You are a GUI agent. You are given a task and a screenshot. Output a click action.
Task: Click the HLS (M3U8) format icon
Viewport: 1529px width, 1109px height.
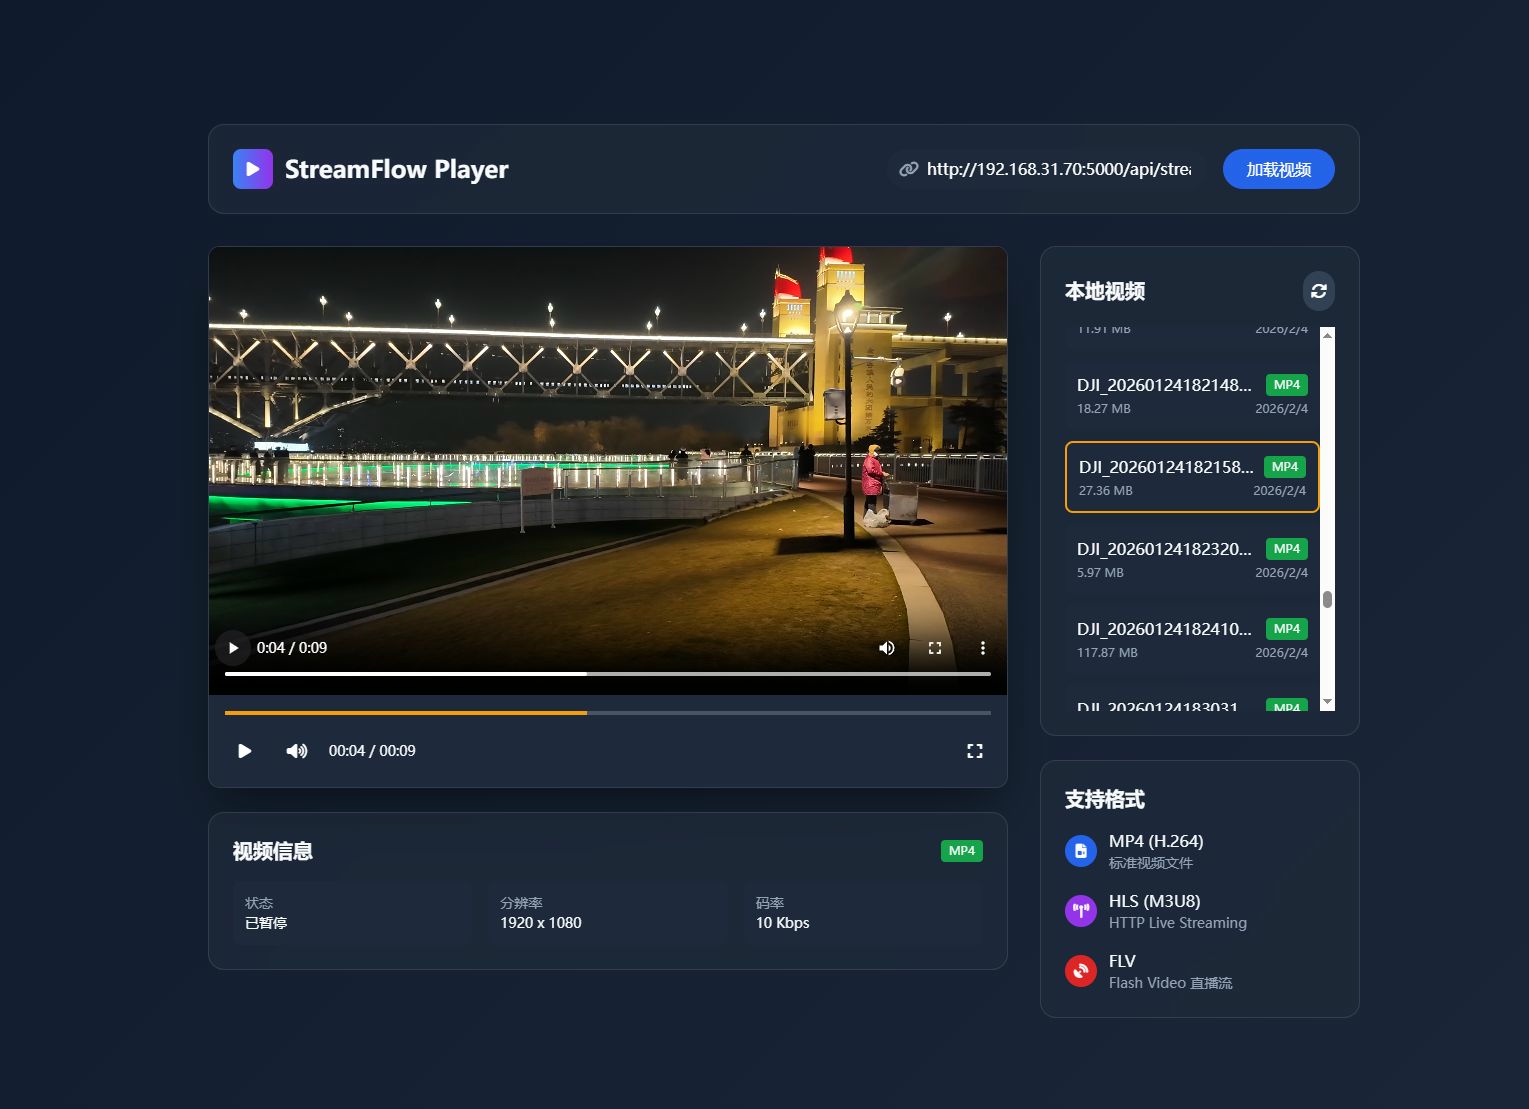(1081, 911)
